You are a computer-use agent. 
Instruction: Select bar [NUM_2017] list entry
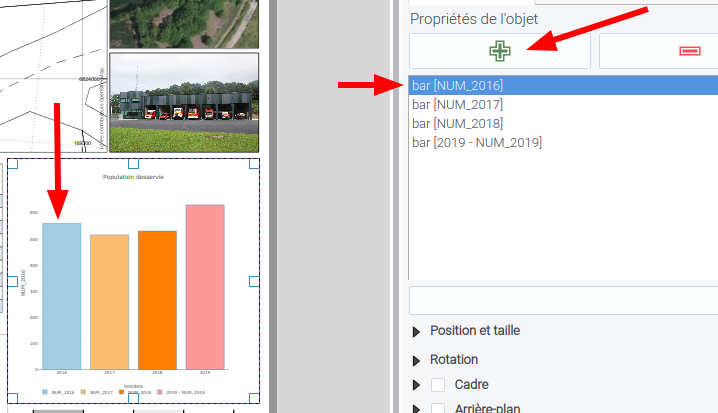click(x=457, y=104)
